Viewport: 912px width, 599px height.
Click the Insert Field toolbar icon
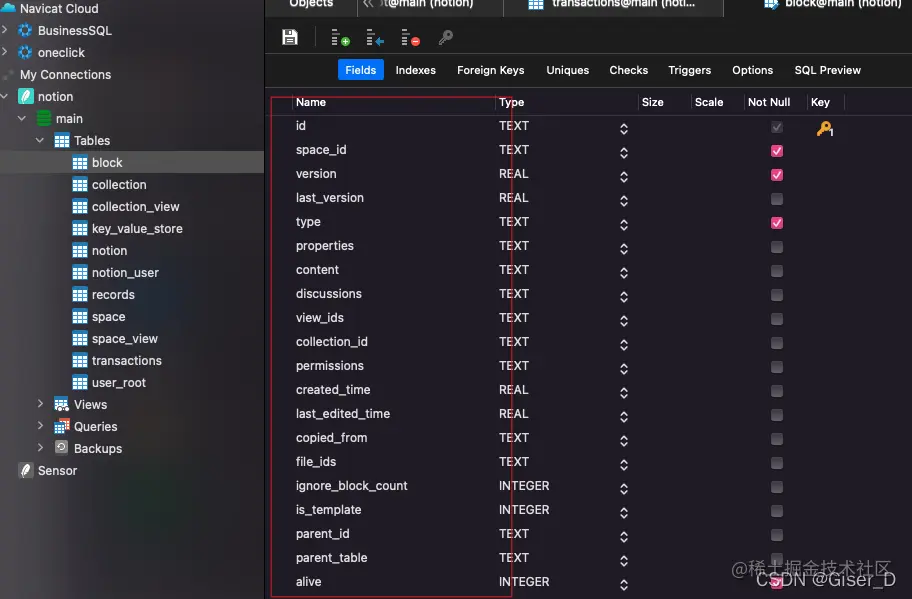pyautogui.click(x=375, y=38)
